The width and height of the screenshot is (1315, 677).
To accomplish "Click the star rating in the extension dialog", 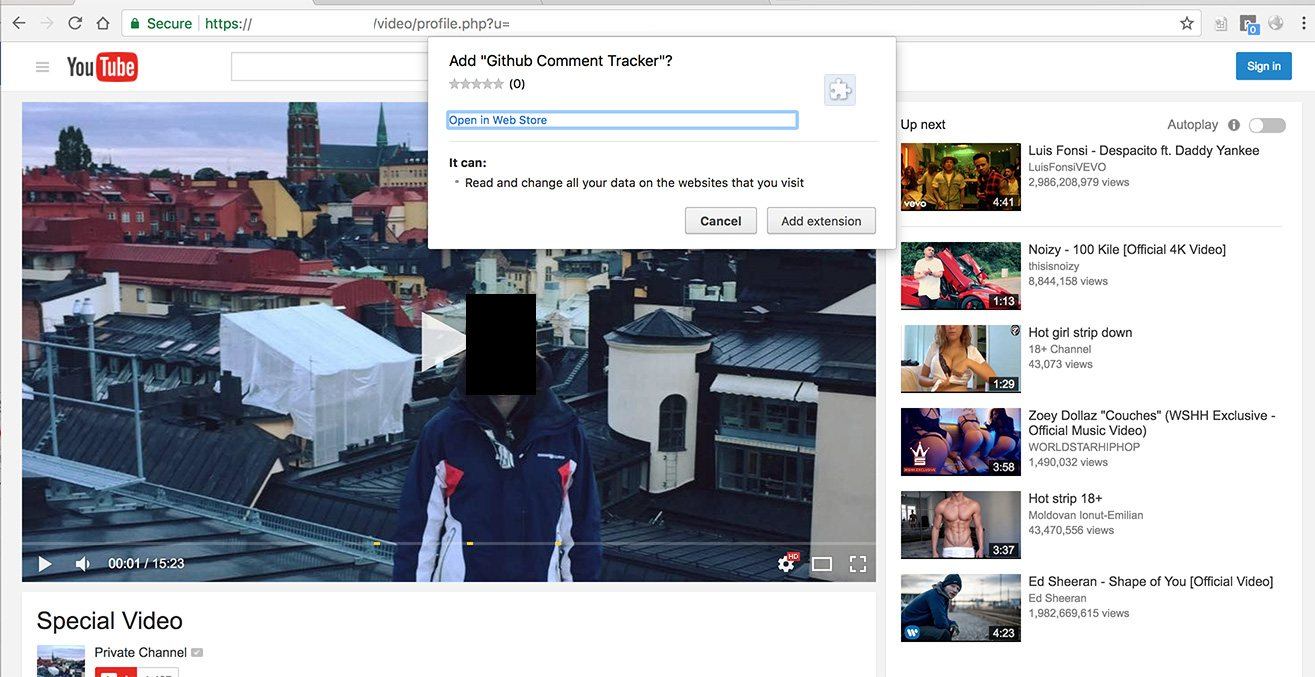I will (x=476, y=84).
